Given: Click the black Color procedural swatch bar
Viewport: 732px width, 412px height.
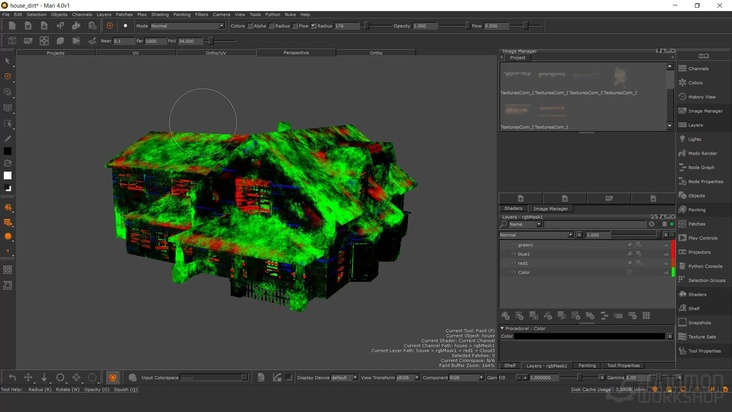Looking at the screenshot, I should pyautogui.click(x=589, y=336).
